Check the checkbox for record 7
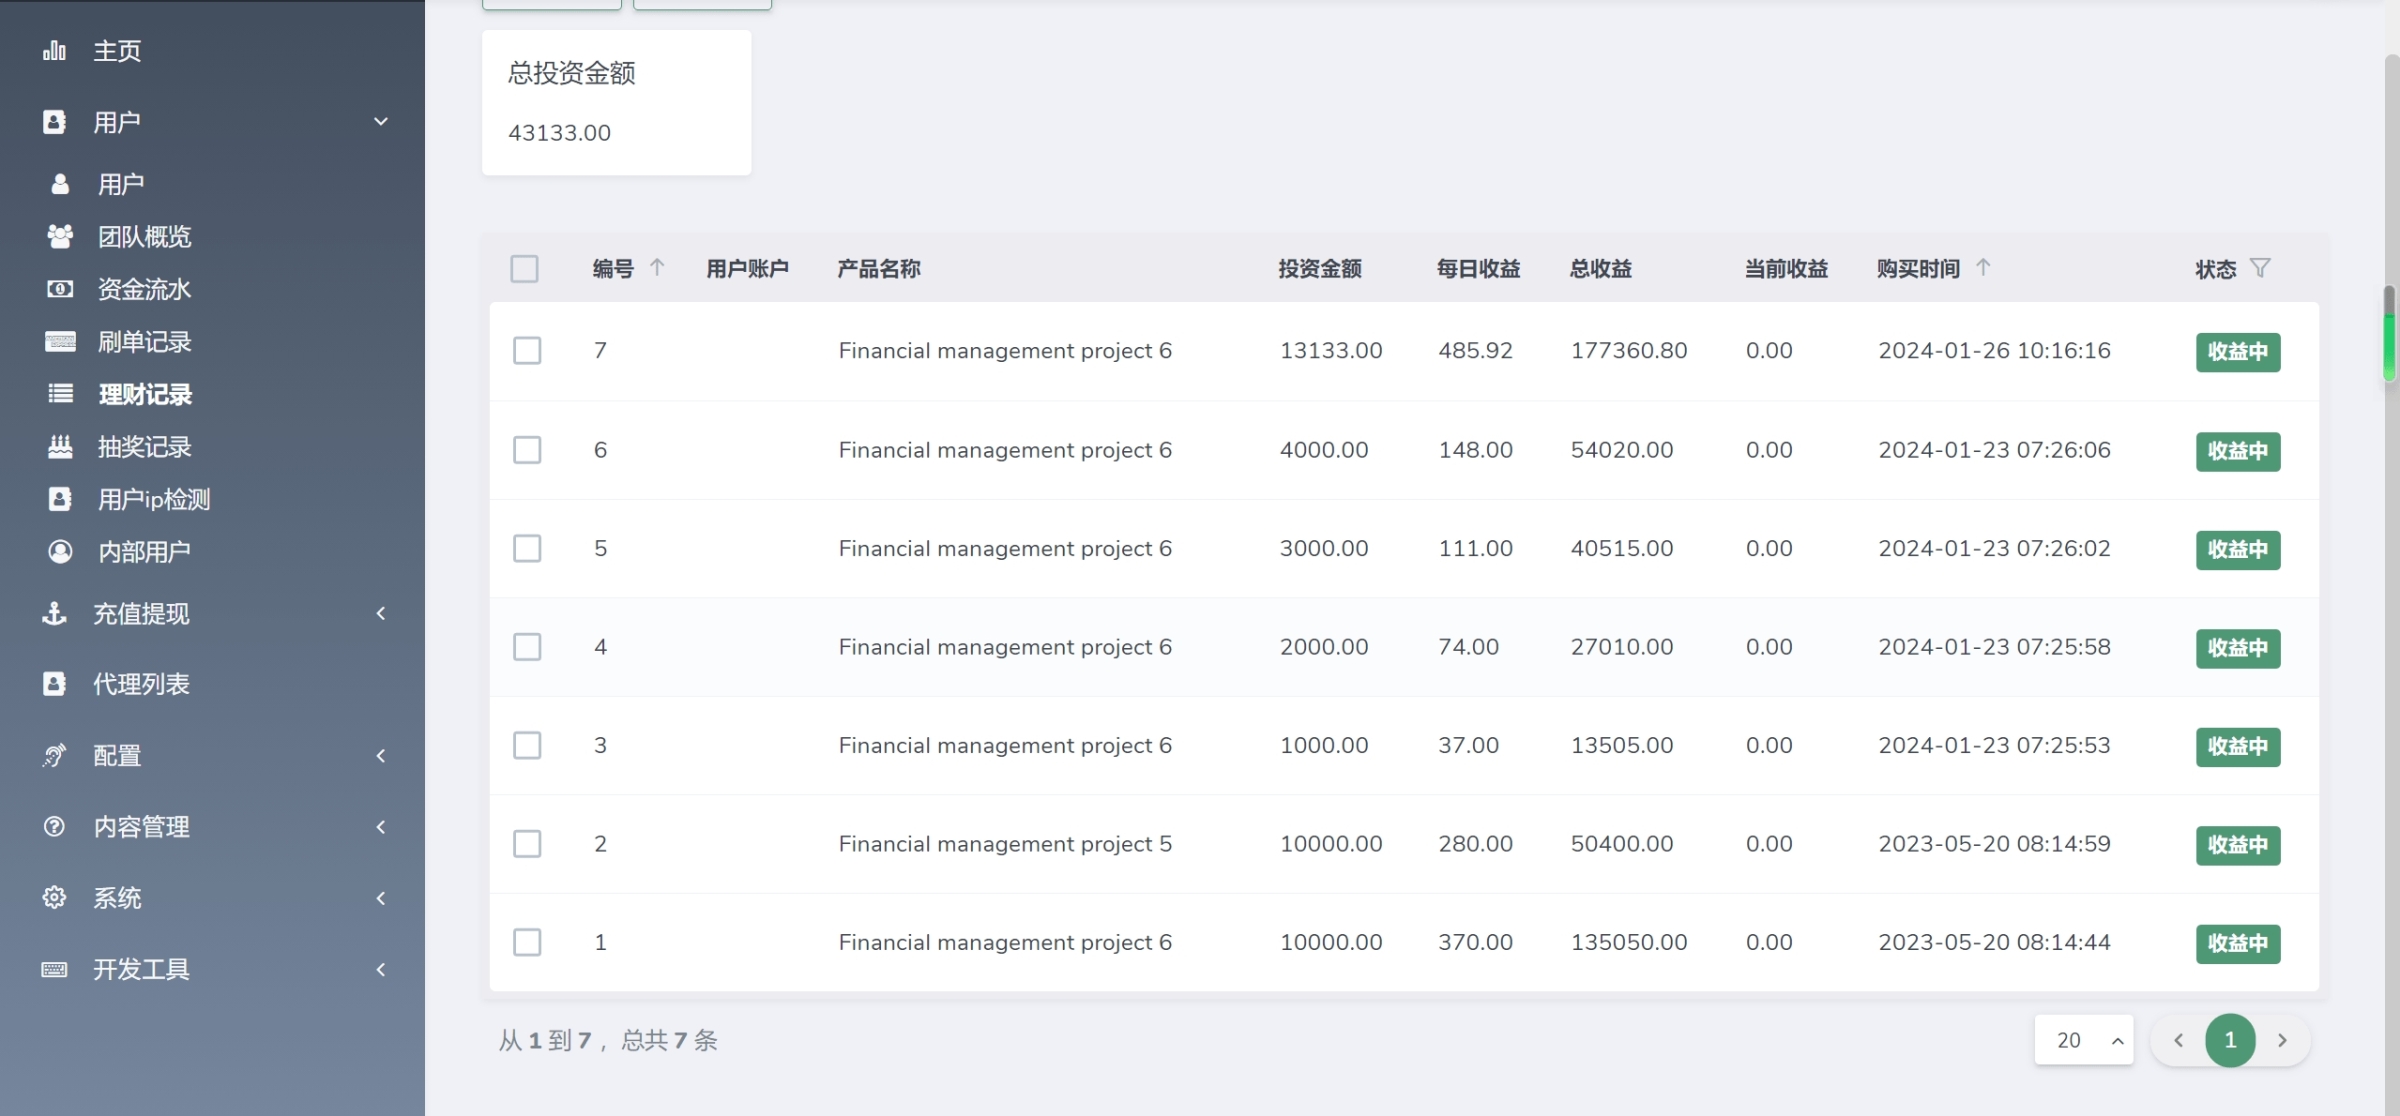Image resolution: width=2400 pixels, height=1116 pixels. 527,351
